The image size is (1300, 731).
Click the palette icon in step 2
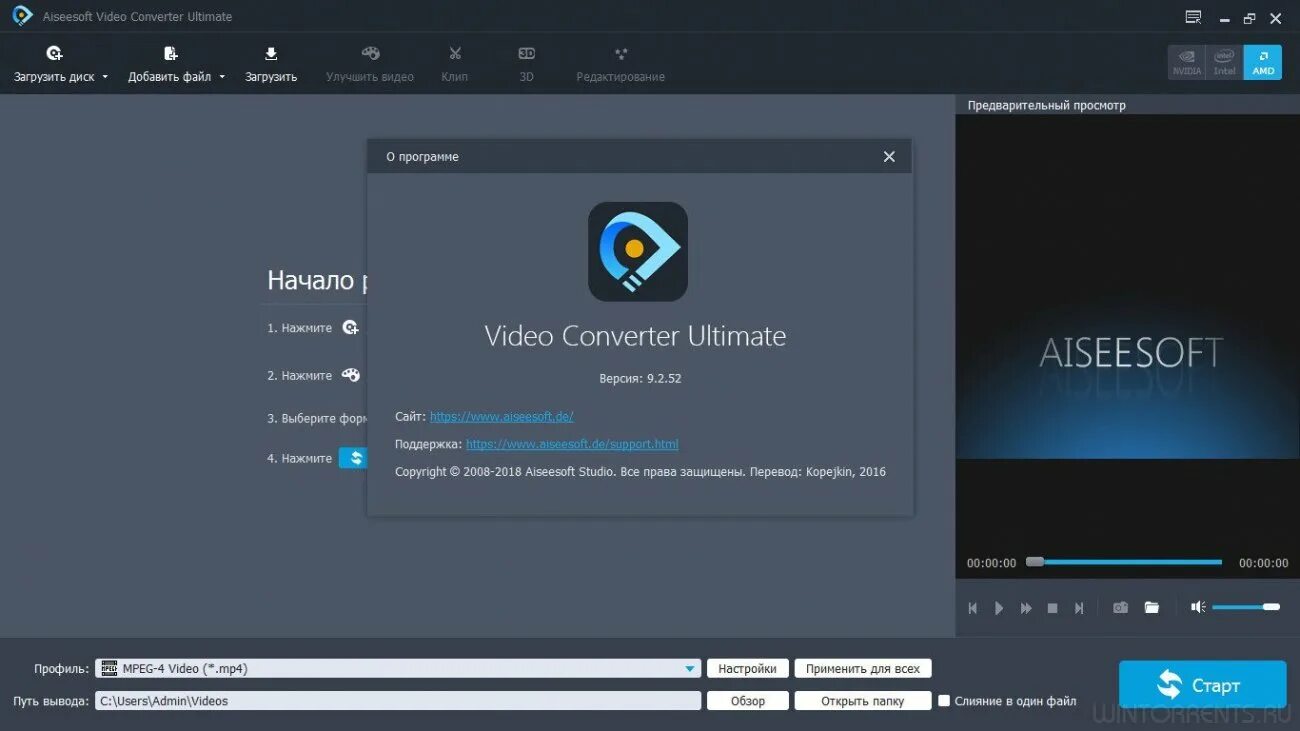coord(350,375)
